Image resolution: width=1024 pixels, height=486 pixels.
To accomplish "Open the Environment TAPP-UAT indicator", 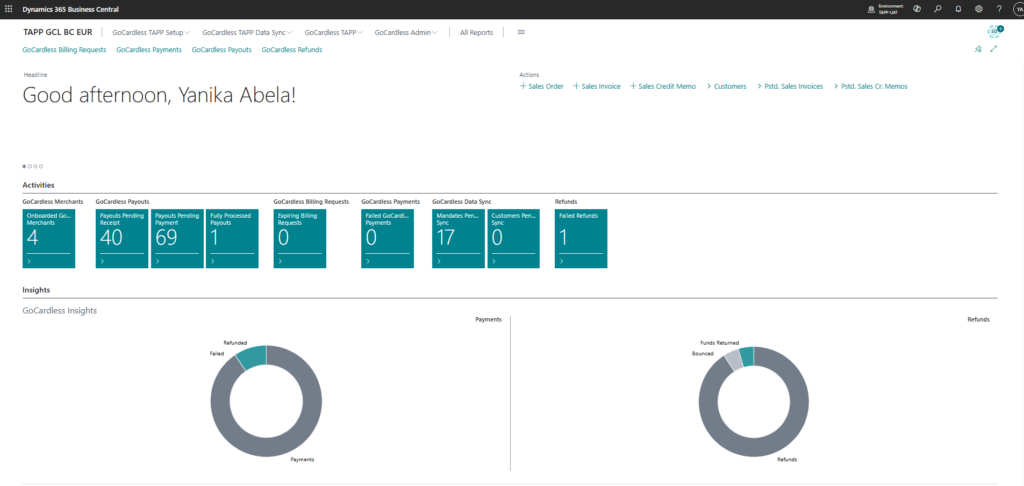I will click(884, 9).
